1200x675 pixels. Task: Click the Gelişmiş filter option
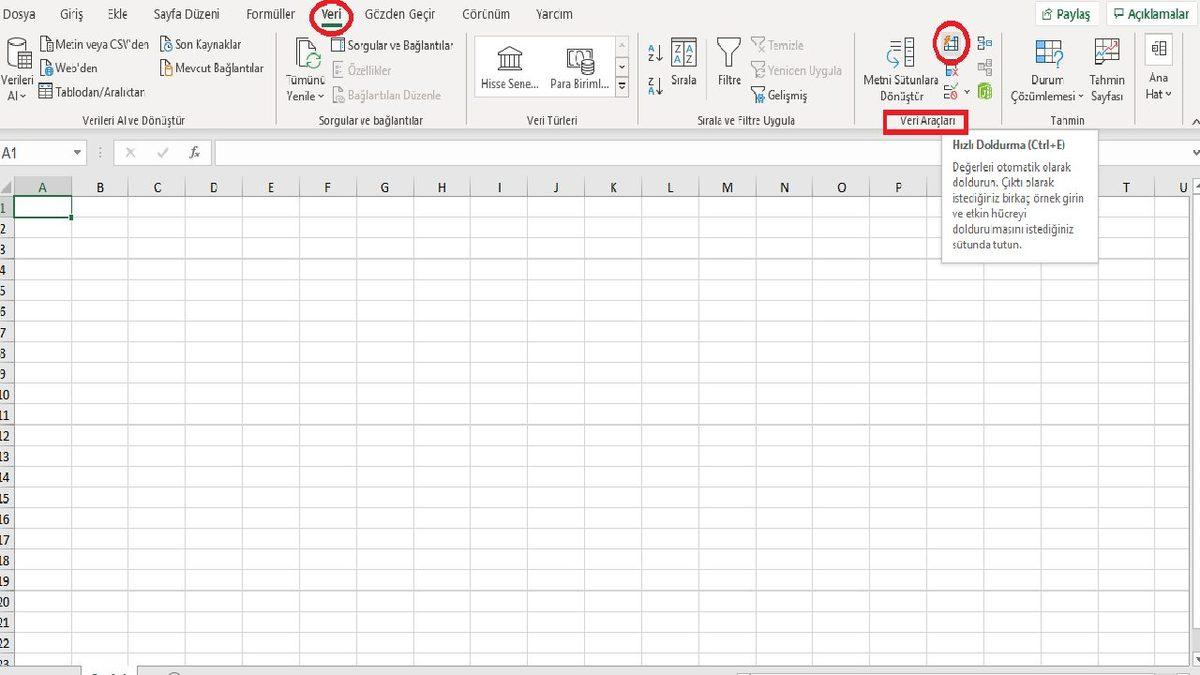point(785,94)
